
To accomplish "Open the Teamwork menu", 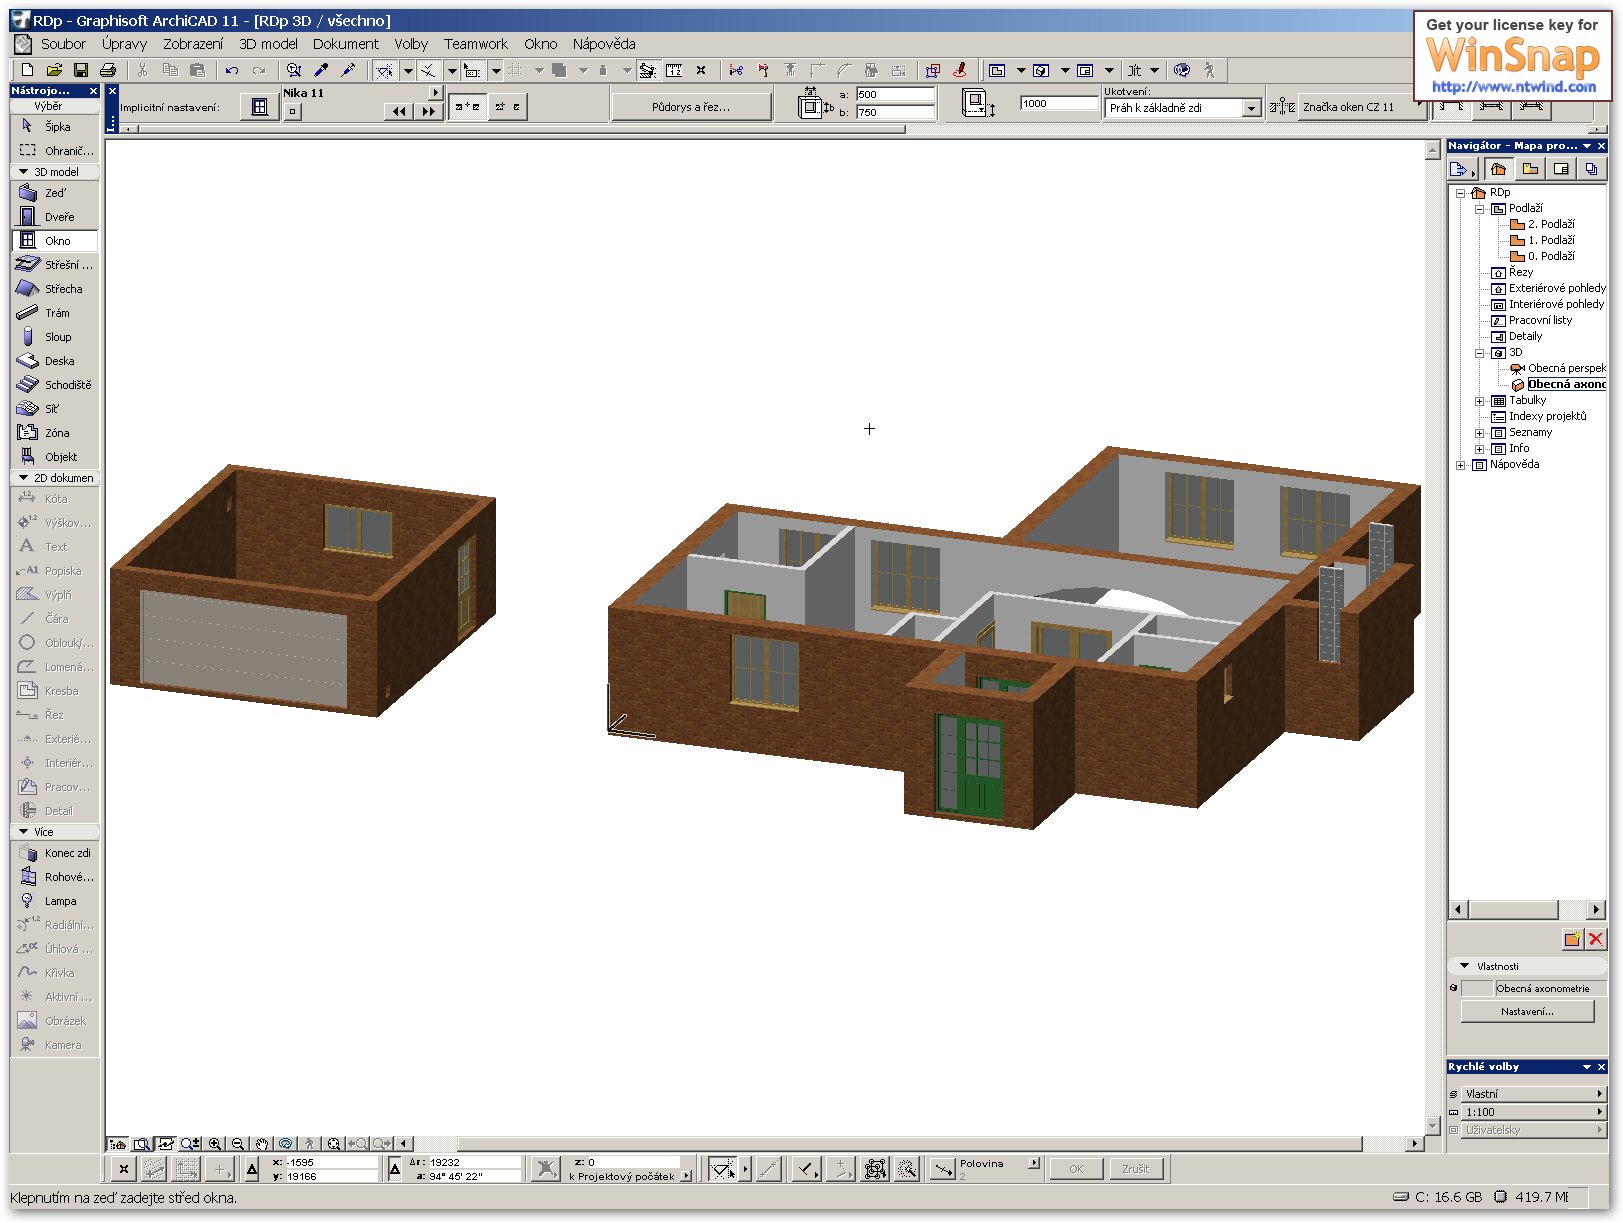I will point(476,44).
